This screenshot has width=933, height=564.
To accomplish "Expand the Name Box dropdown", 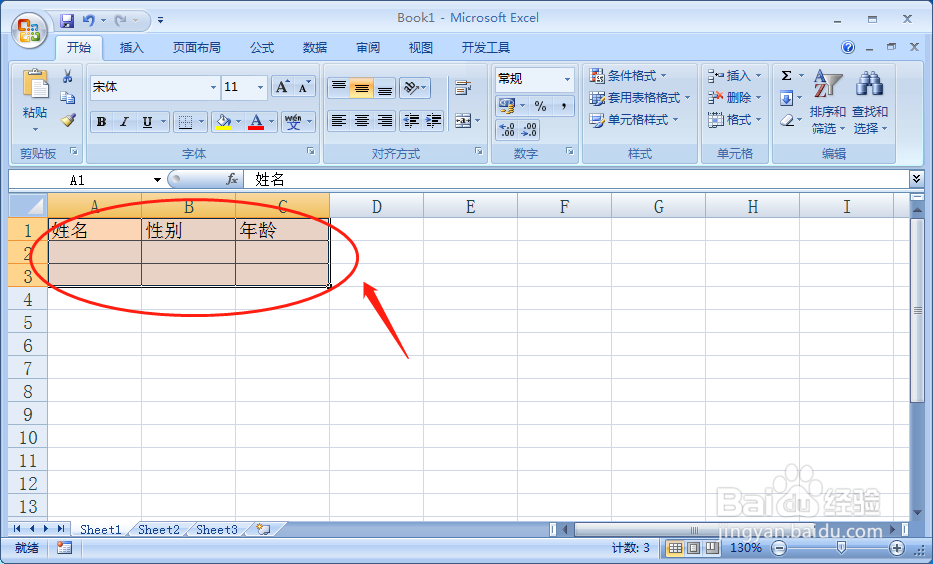I will pyautogui.click(x=157, y=180).
